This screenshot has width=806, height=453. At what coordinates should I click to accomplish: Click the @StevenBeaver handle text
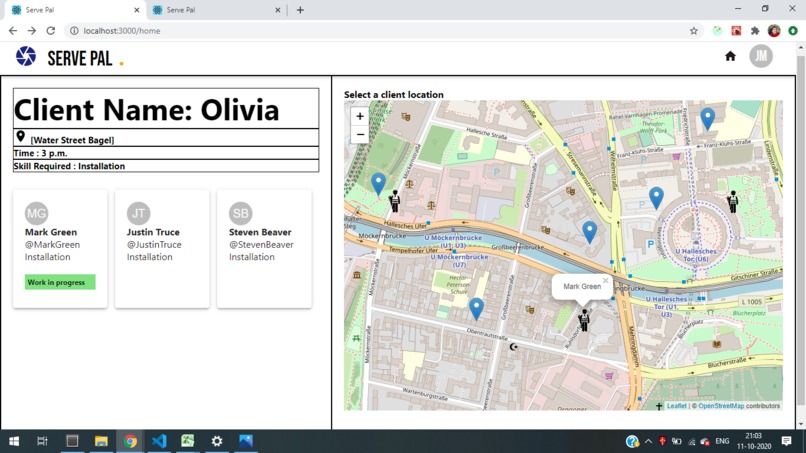(x=262, y=245)
